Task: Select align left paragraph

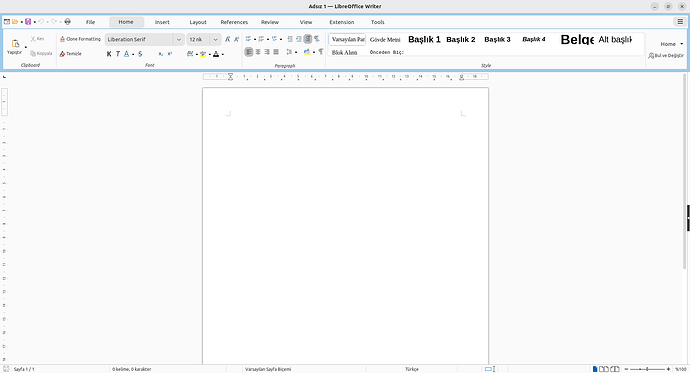Action: coord(249,52)
